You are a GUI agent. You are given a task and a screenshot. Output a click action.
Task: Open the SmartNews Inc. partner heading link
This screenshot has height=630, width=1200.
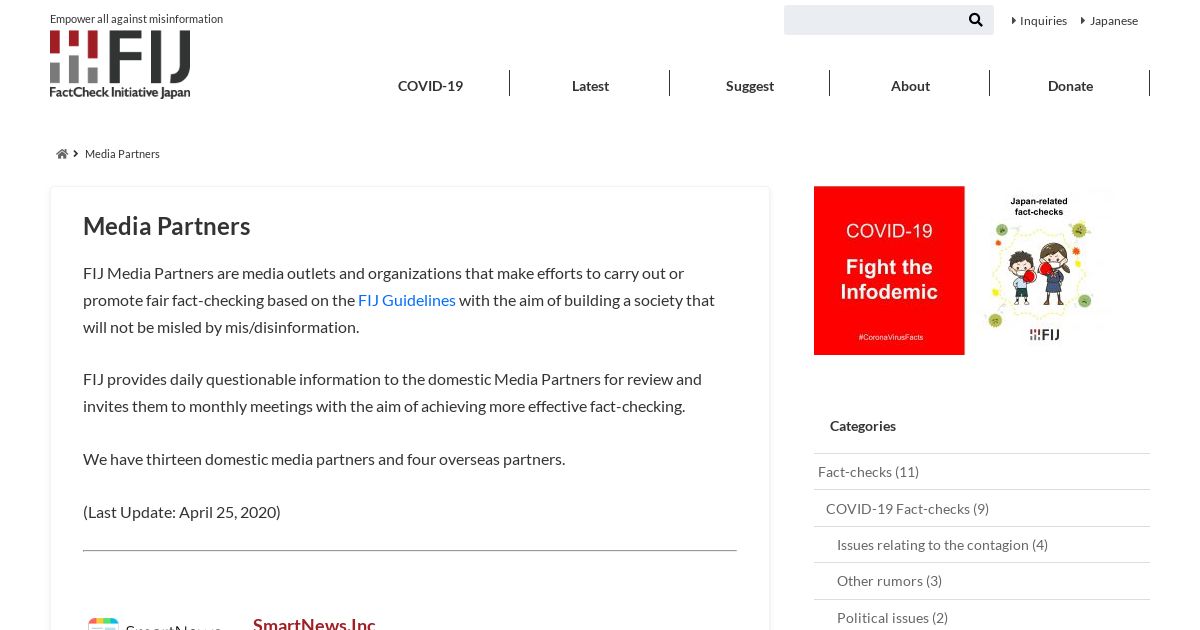tap(314, 623)
